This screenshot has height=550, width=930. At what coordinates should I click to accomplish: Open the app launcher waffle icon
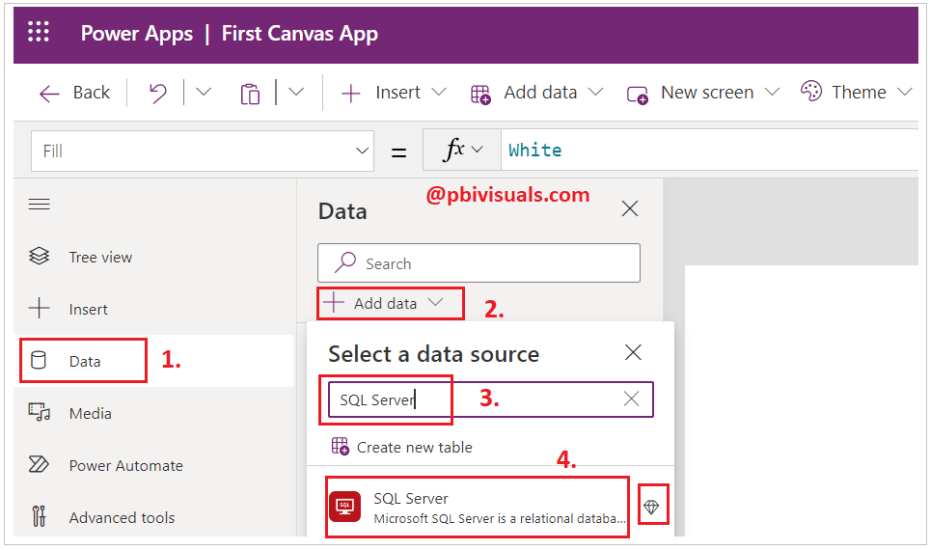tap(39, 31)
